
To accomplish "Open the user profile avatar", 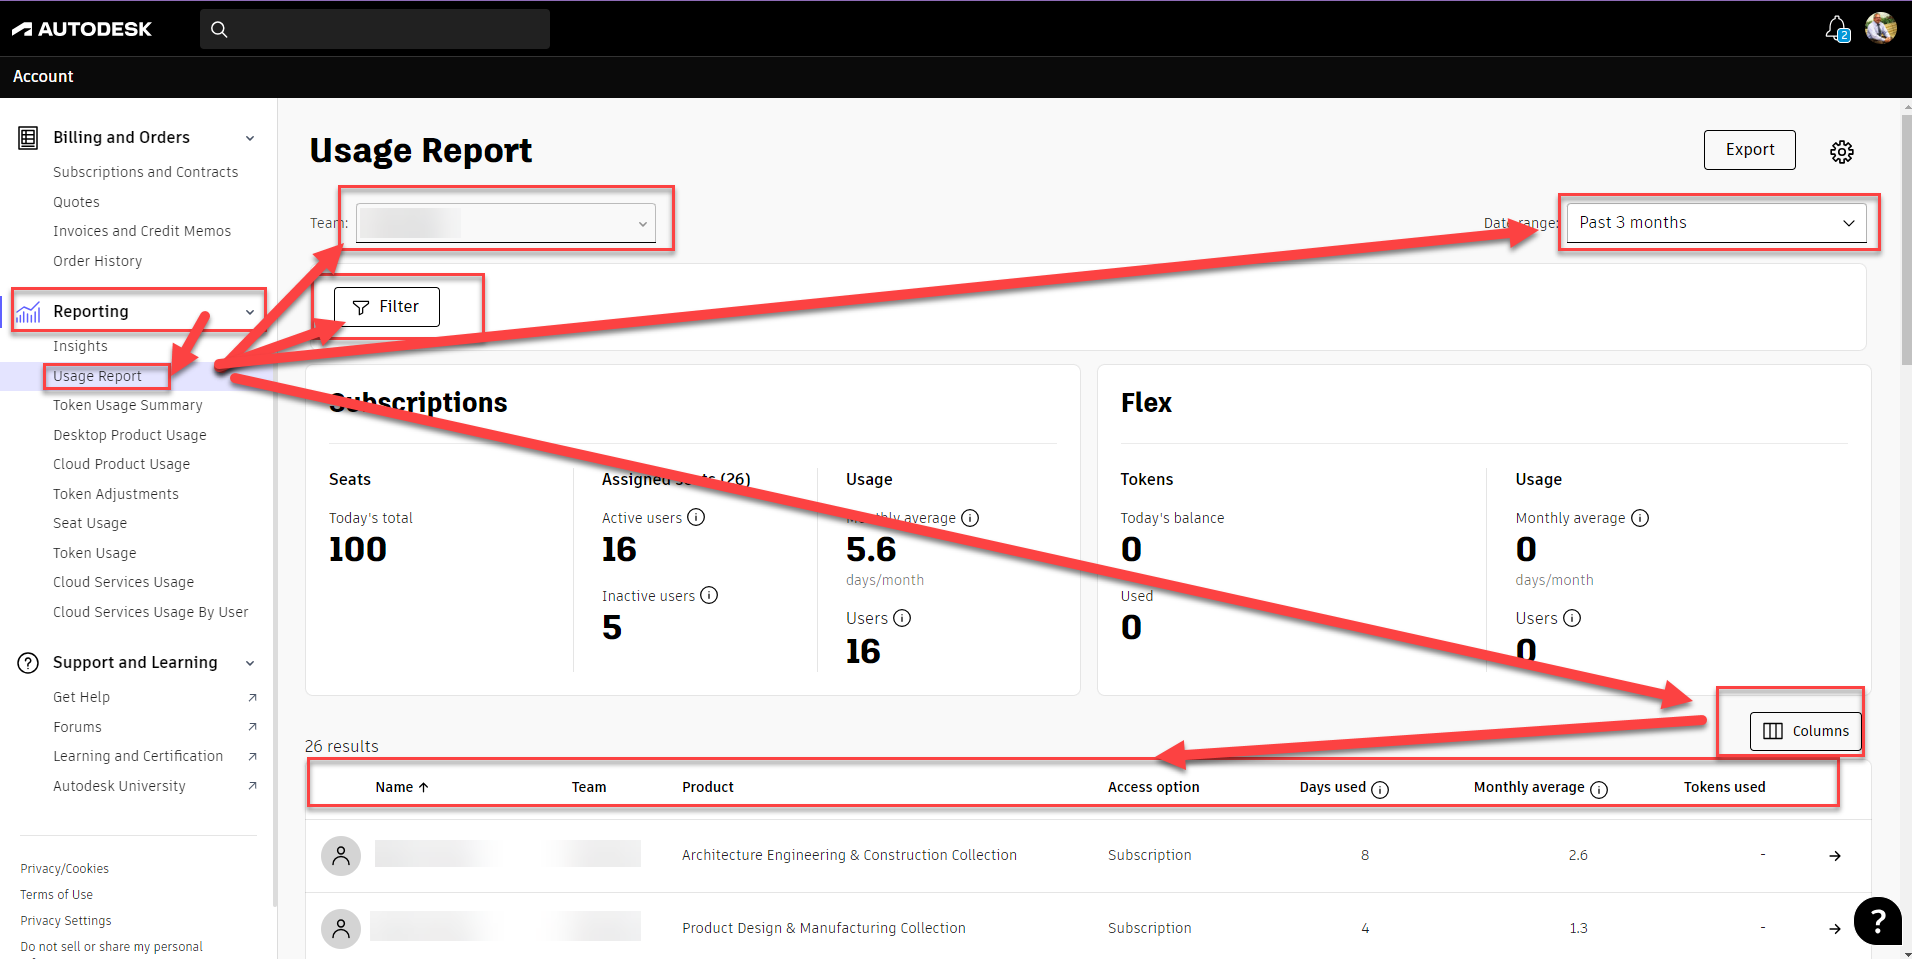I will [x=1881, y=28].
